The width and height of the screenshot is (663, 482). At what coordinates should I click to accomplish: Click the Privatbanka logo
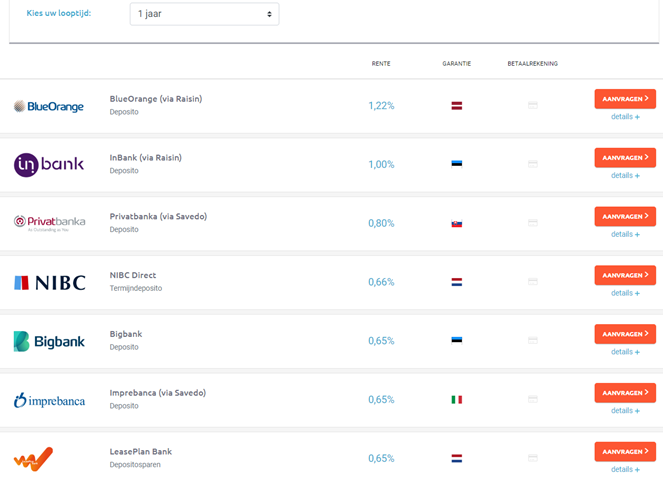point(49,223)
